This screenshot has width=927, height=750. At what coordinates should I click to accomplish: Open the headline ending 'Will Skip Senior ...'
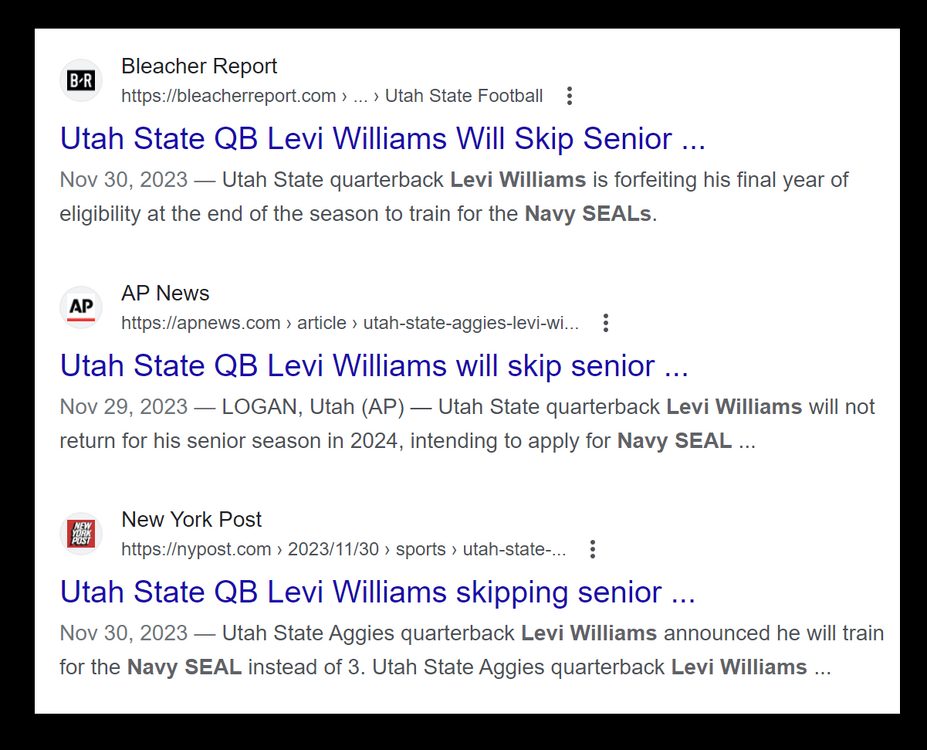click(382, 138)
